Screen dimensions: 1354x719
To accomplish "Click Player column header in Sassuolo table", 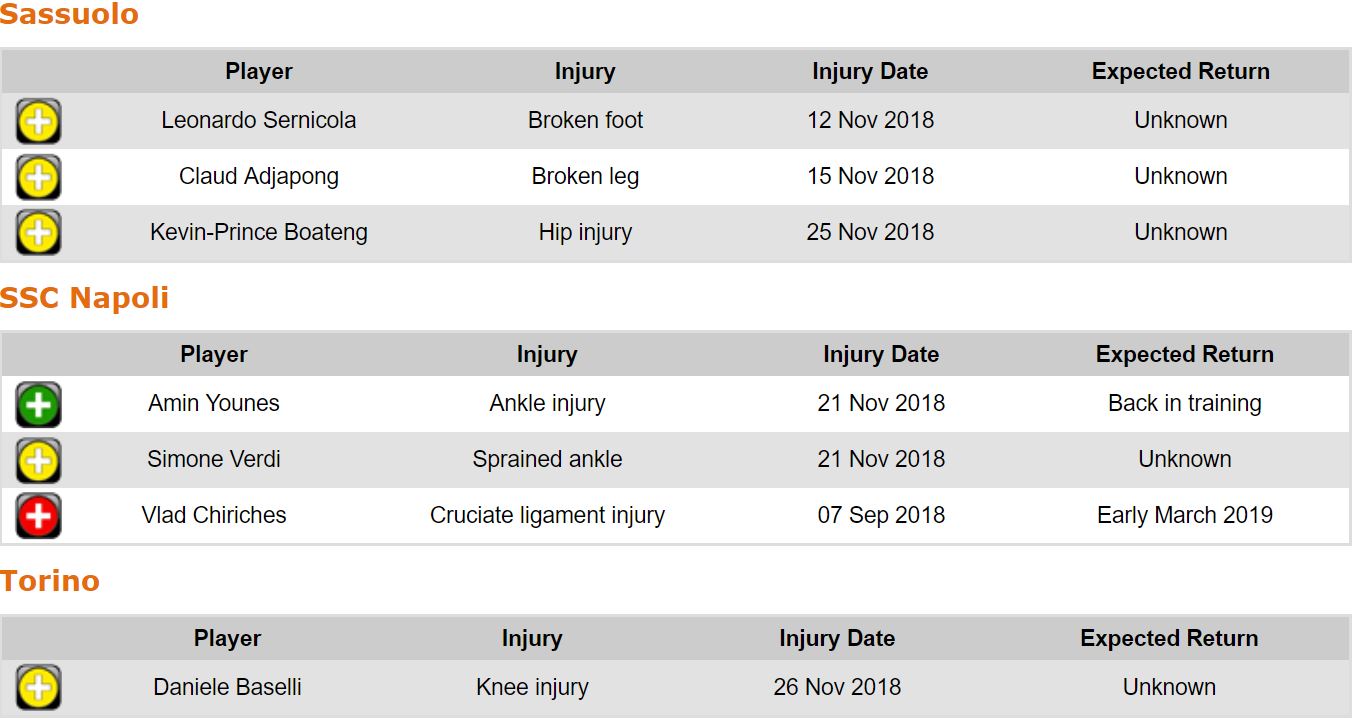I will tap(259, 72).
